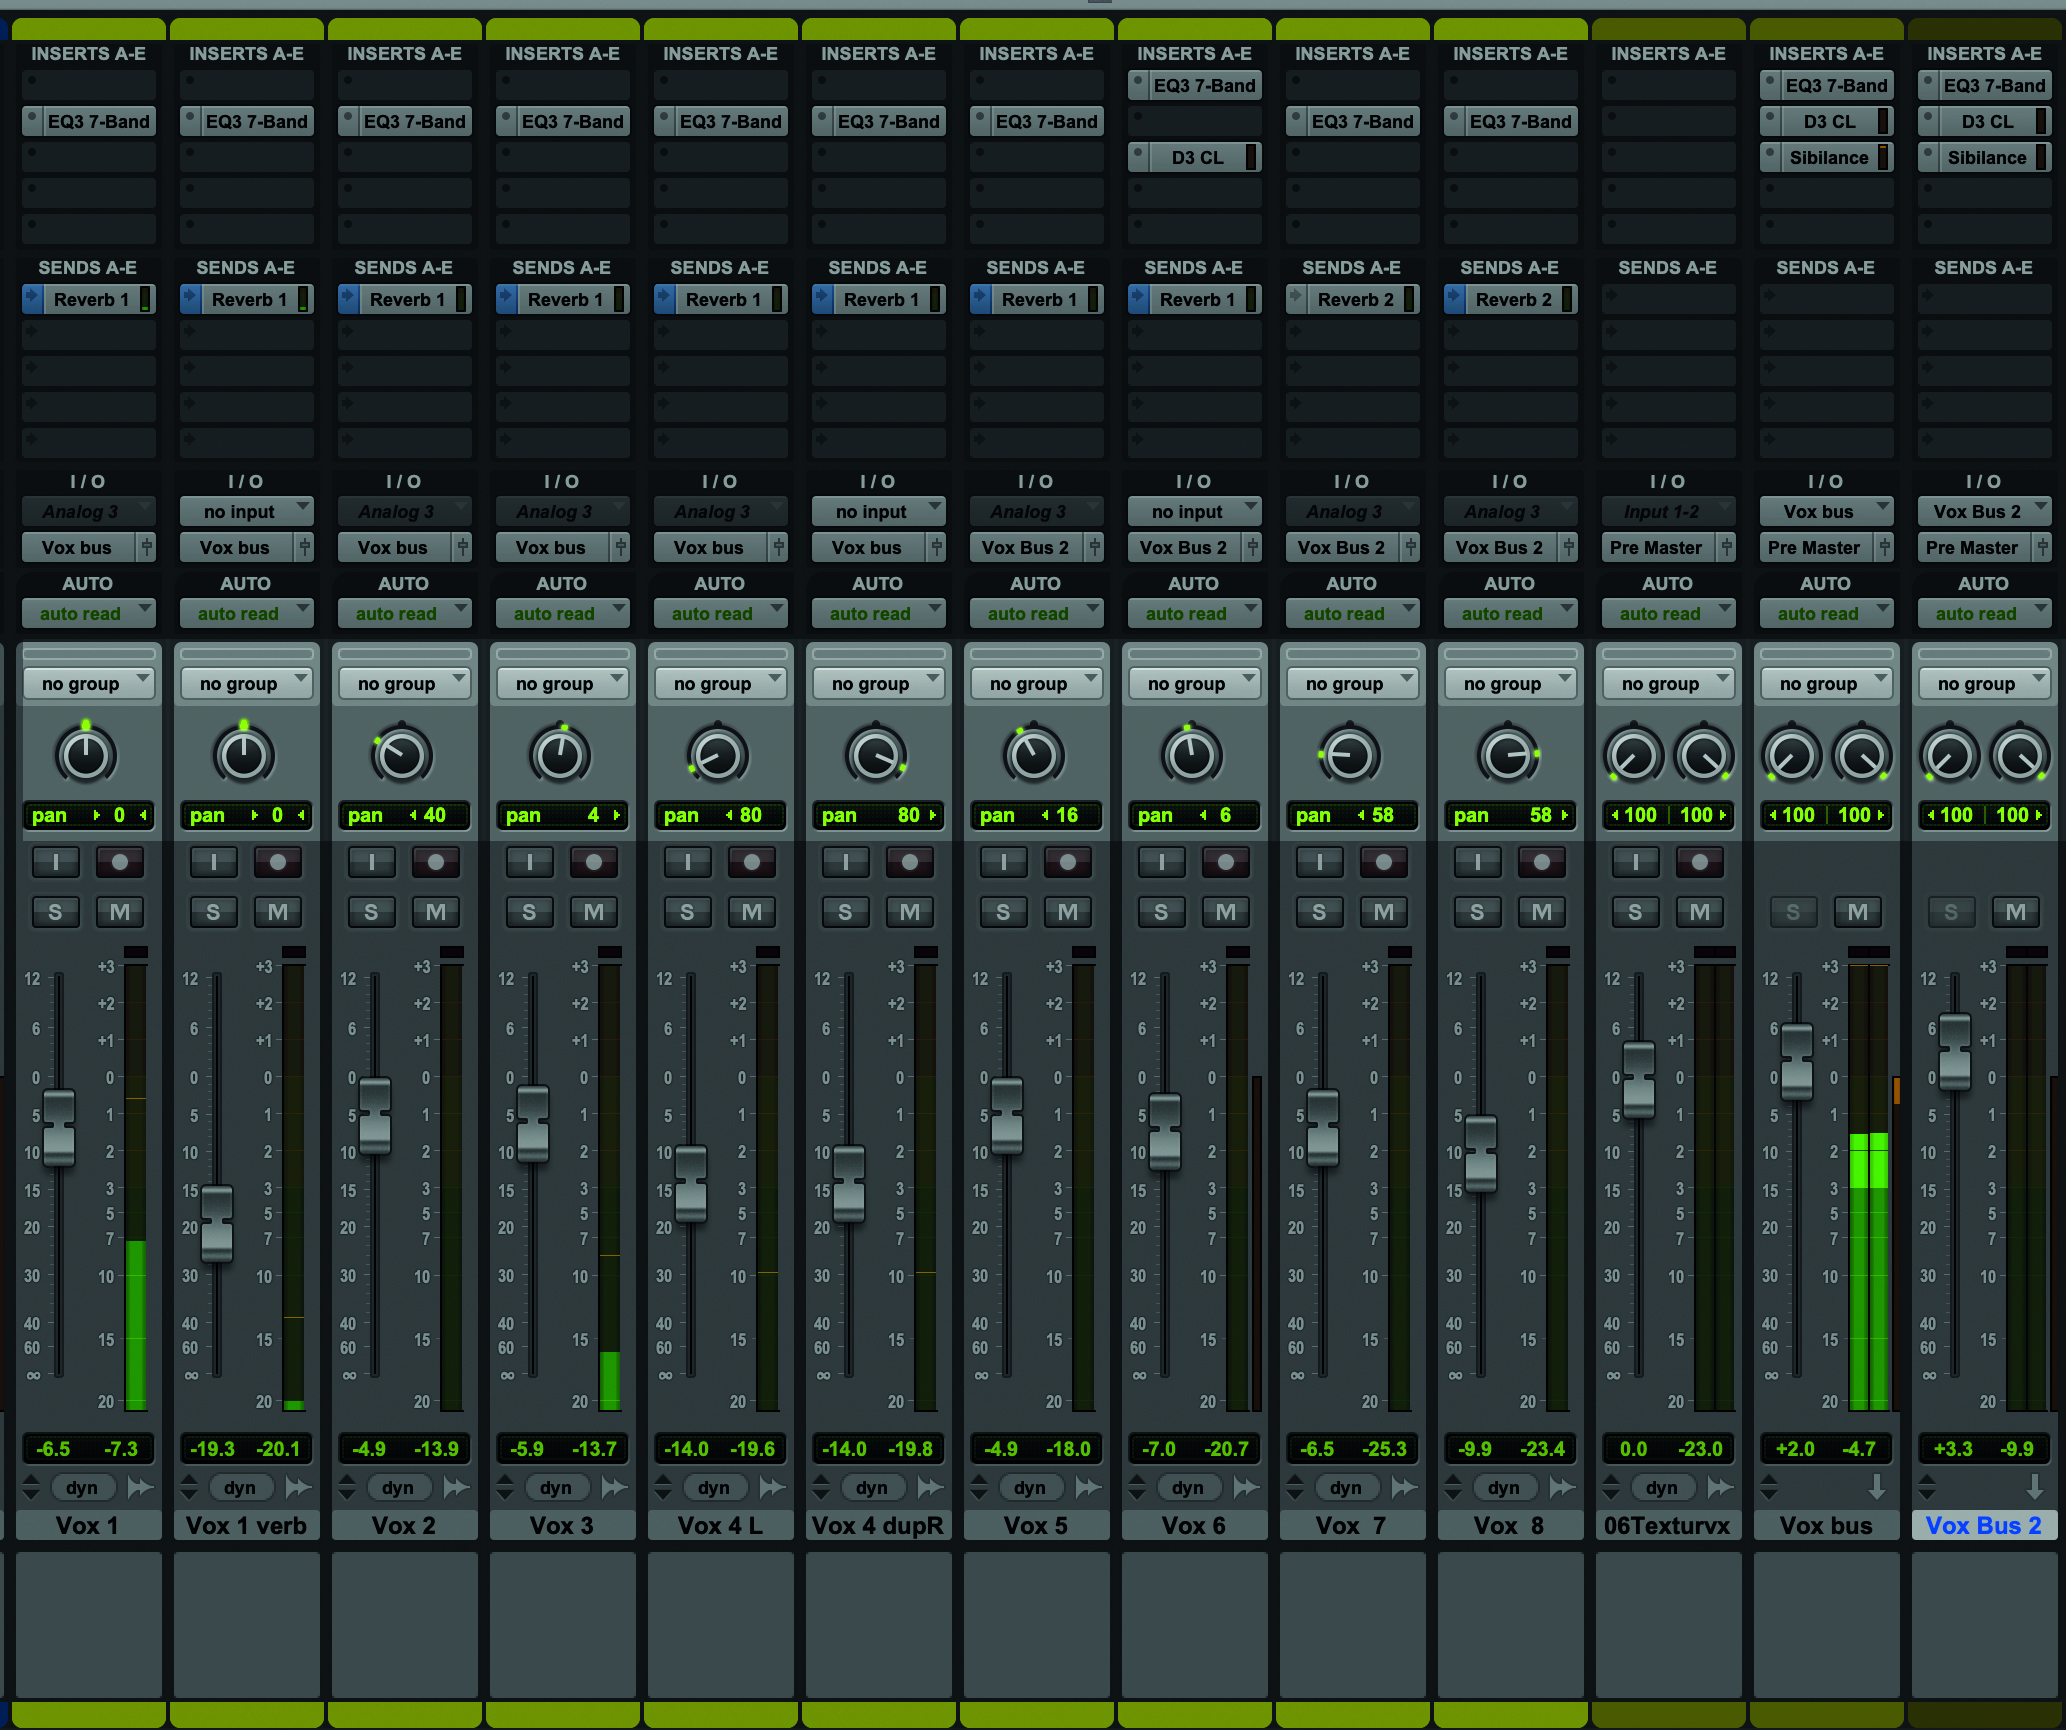The width and height of the screenshot is (2066, 1730).
Task: Open Sibilance insert on Vox bus
Action: click(1828, 157)
